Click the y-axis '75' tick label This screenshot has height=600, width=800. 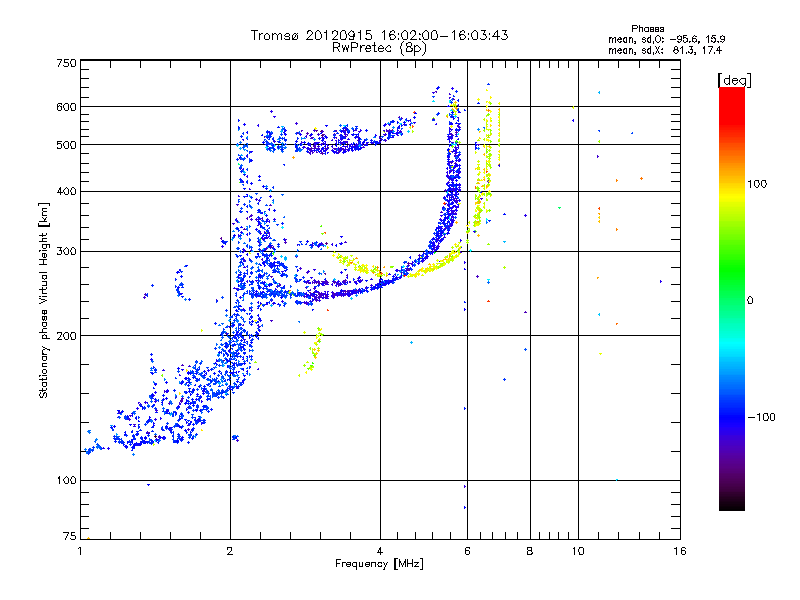pos(70,536)
